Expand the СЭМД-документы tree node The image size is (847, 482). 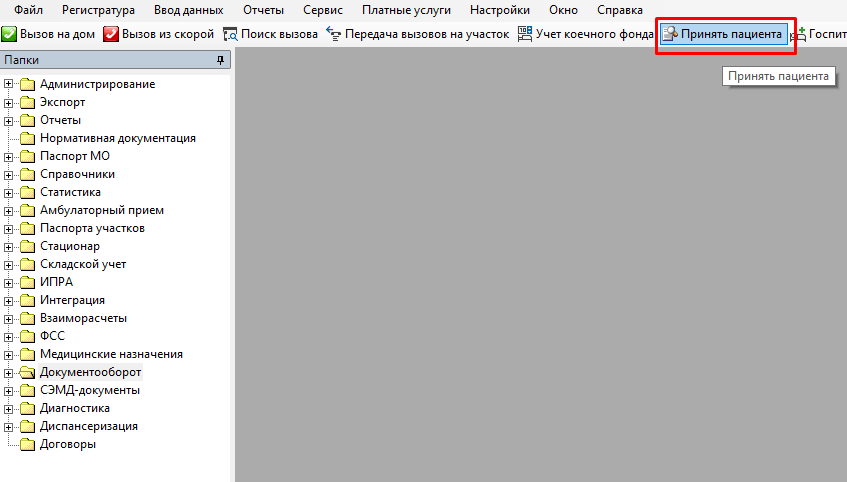(x=8, y=391)
